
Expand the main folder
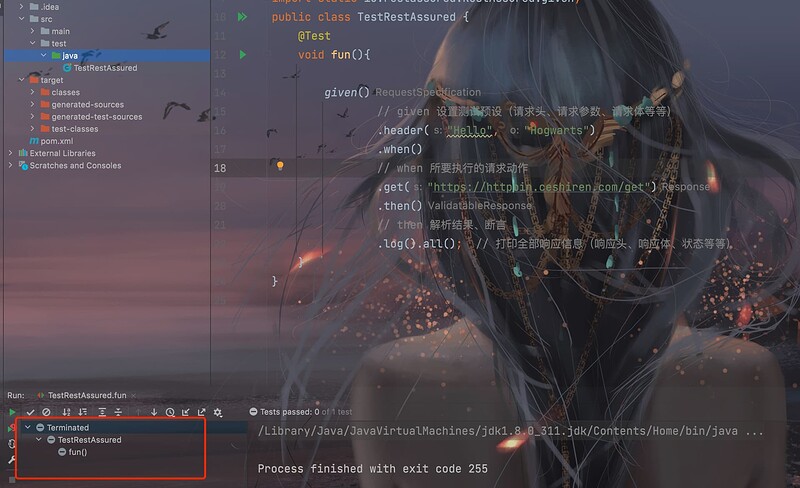tap(33, 31)
